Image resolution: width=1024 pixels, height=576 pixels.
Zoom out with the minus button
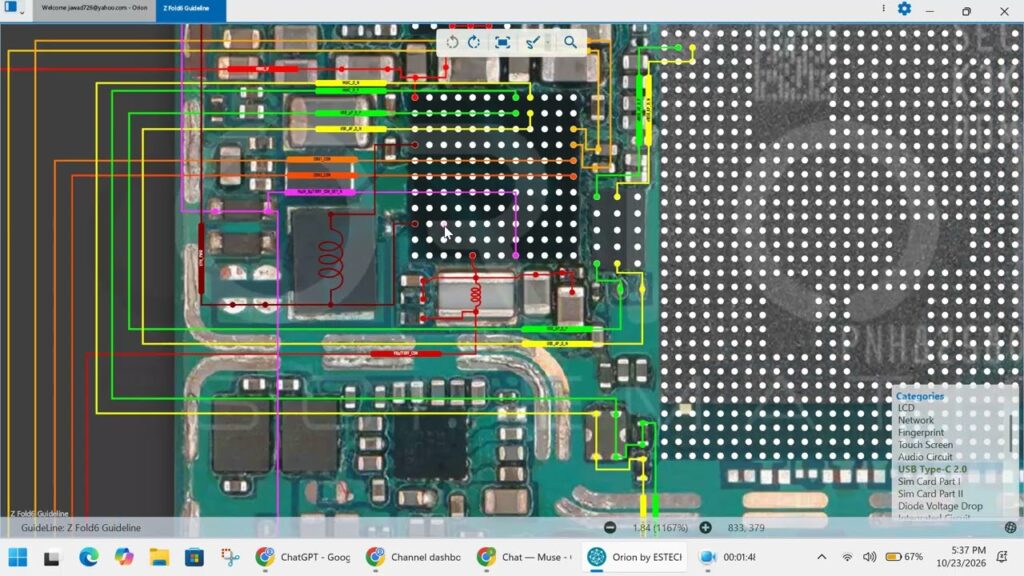coord(610,528)
